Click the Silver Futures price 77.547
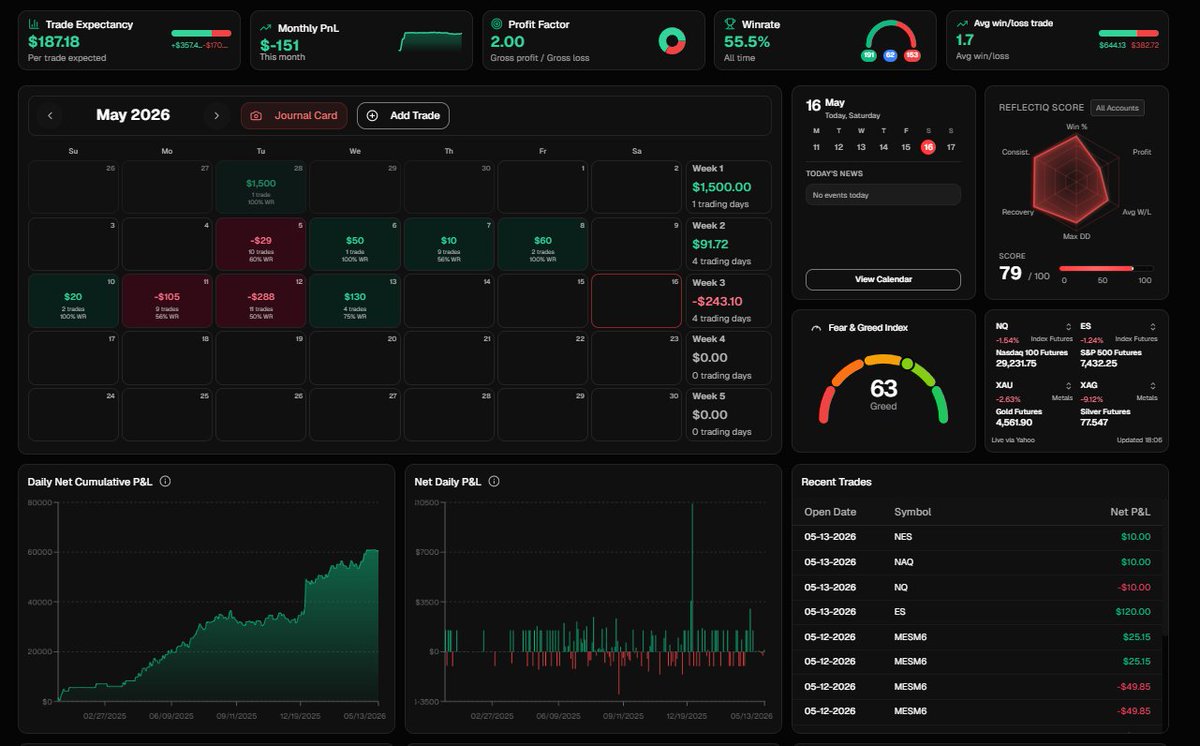Viewport: 1200px width, 746px height. point(1094,422)
